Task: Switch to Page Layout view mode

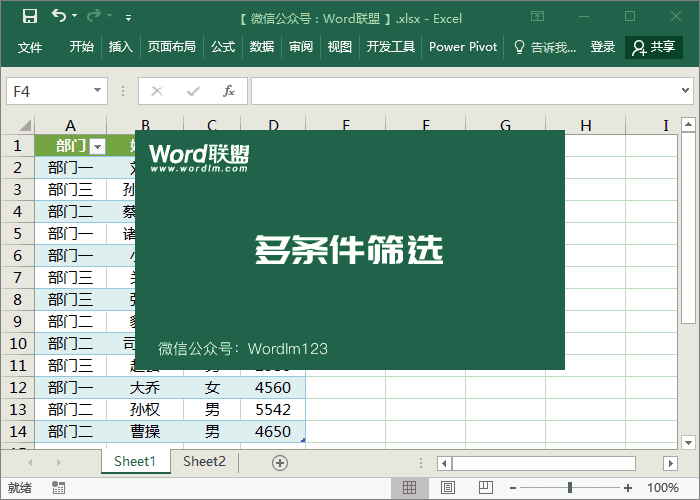Action: pyautogui.click(x=445, y=488)
